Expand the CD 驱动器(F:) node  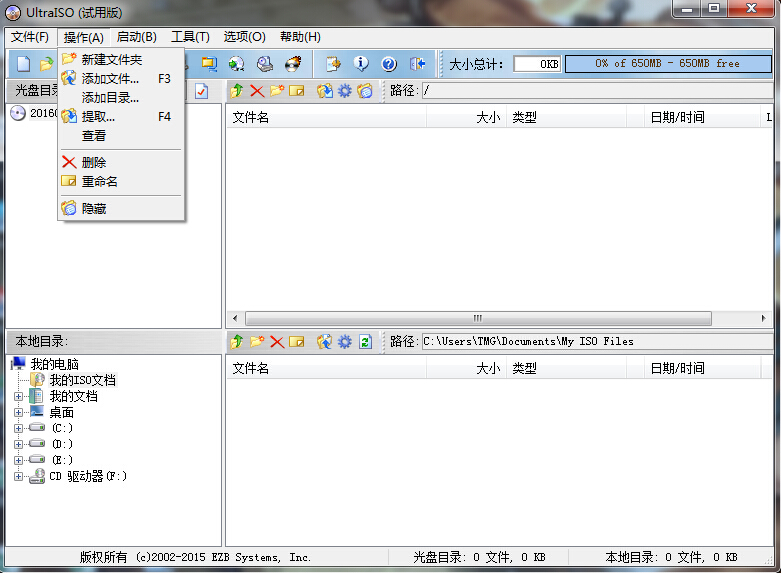[x=18, y=476]
